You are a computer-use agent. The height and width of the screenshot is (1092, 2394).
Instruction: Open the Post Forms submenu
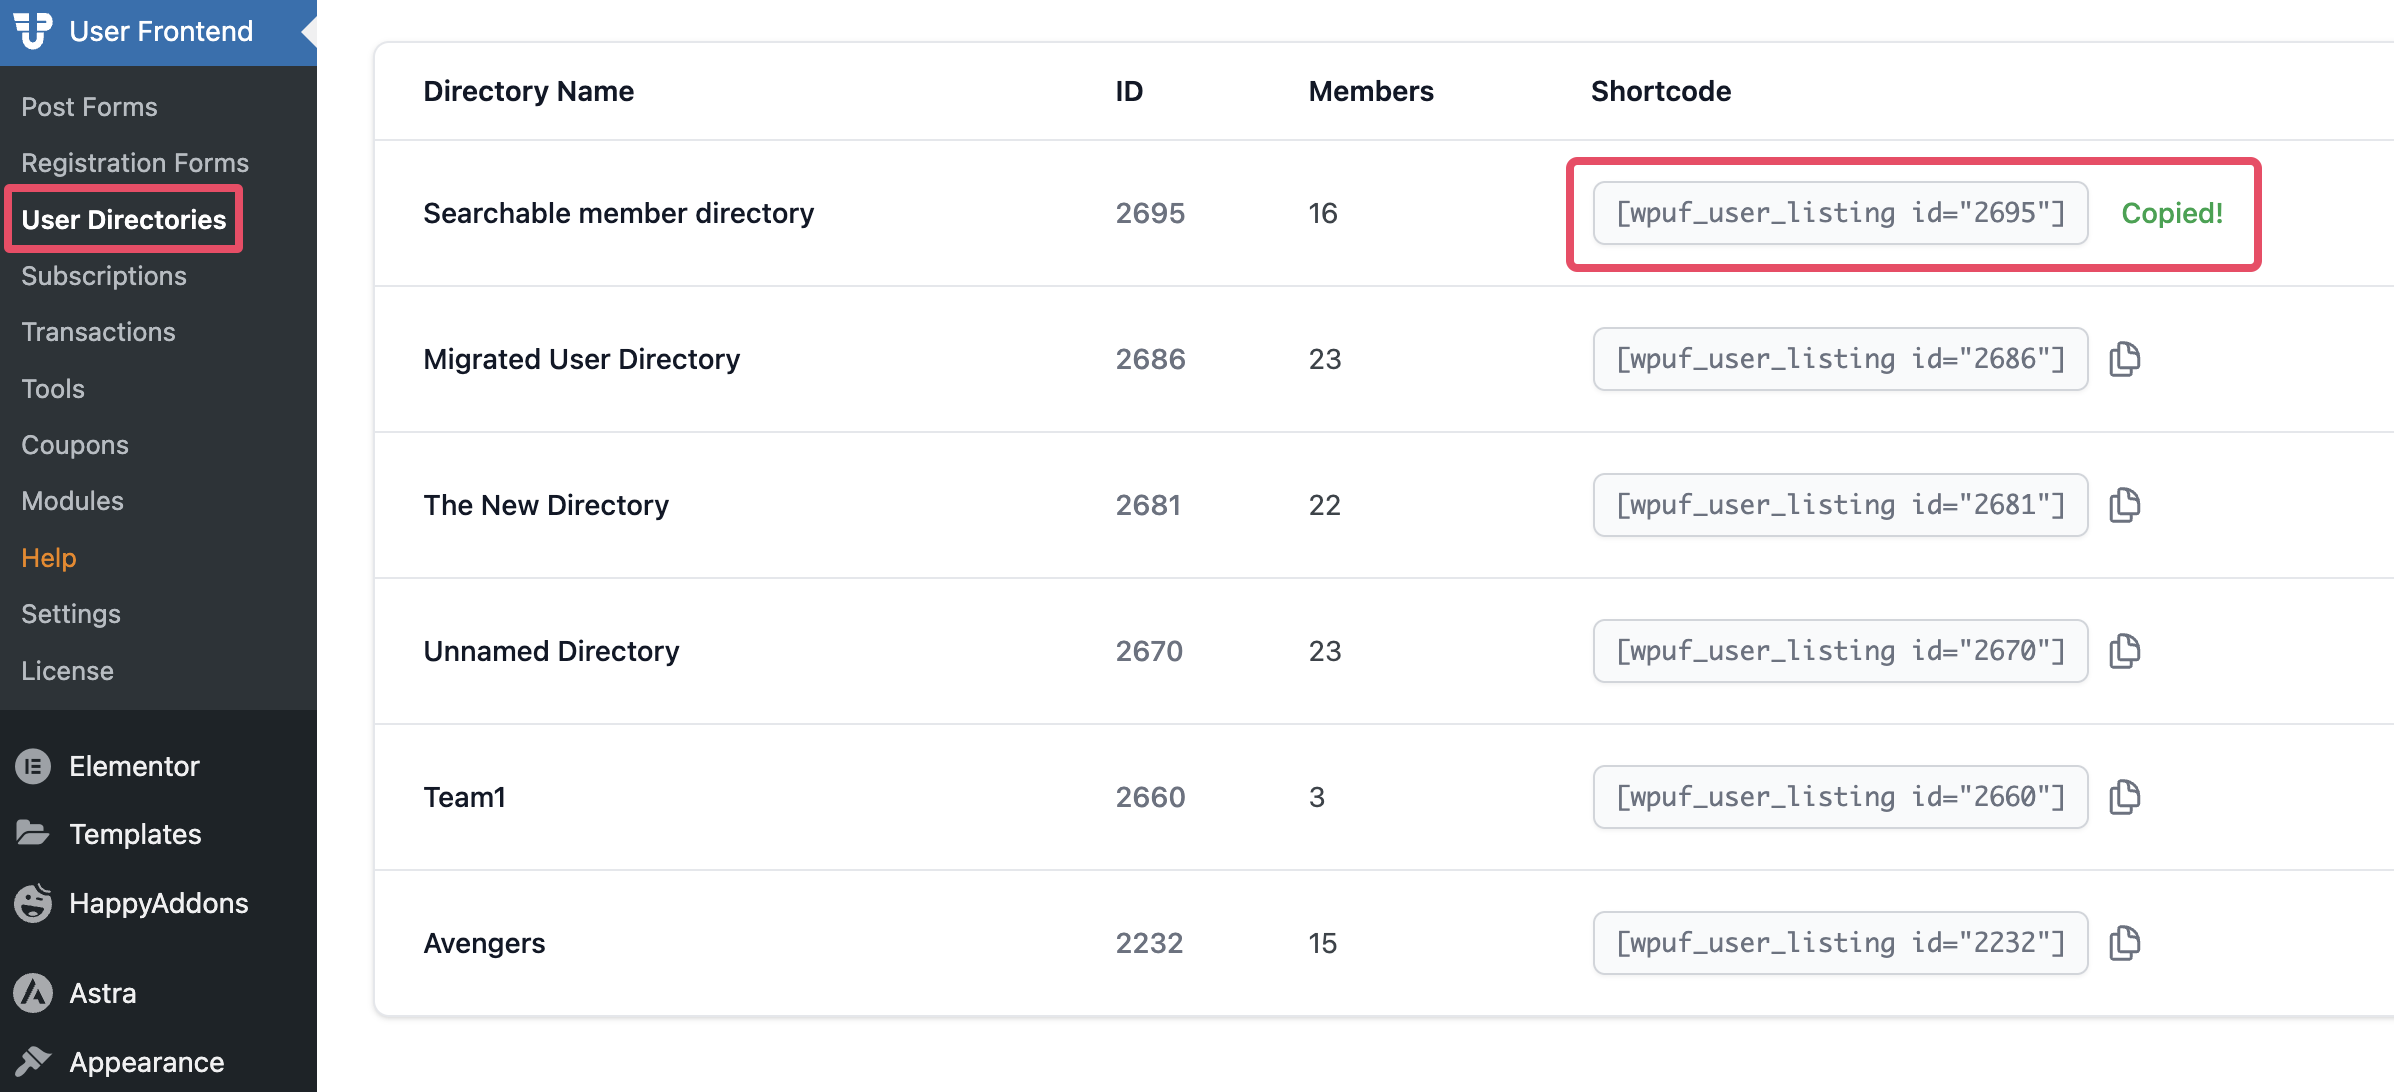89,107
